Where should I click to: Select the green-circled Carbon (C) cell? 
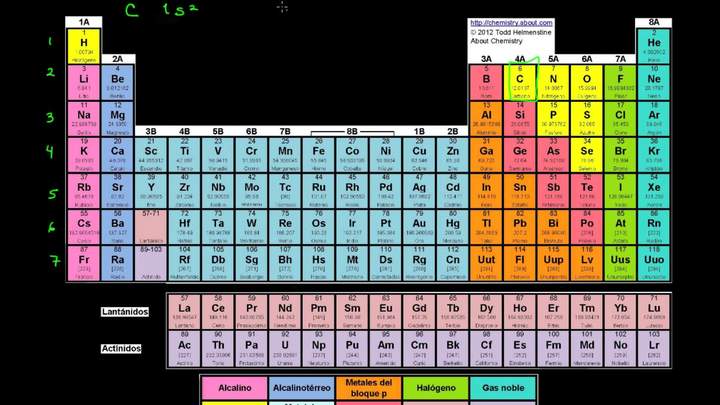pyautogui.click(x=520, y=78)
